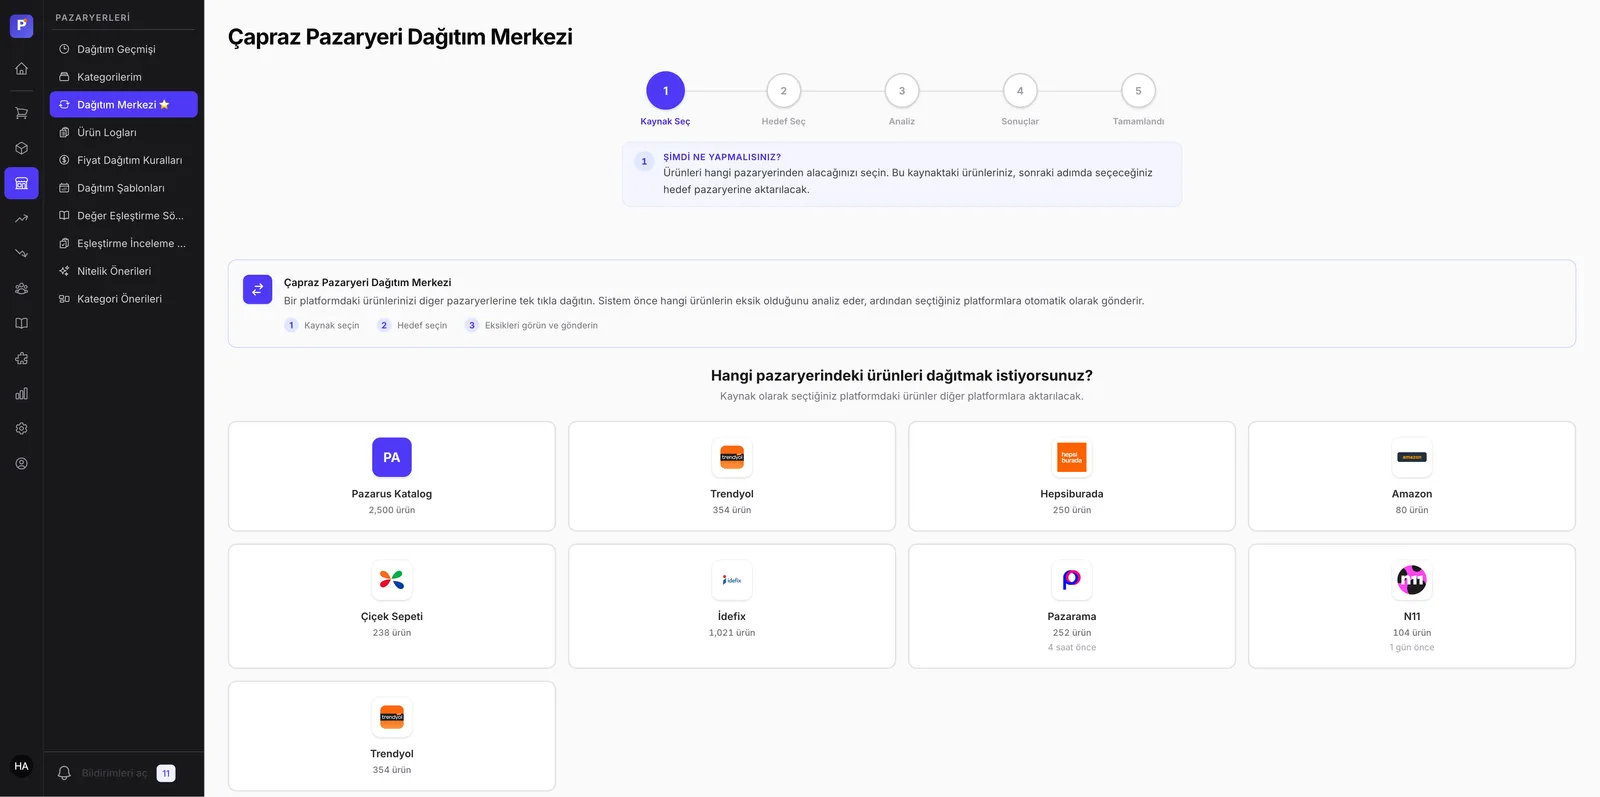Click the 2,500 ürün count text
Image resolution: width=1600 pixels, height=797 pixels.
click(x=392, y=510)
